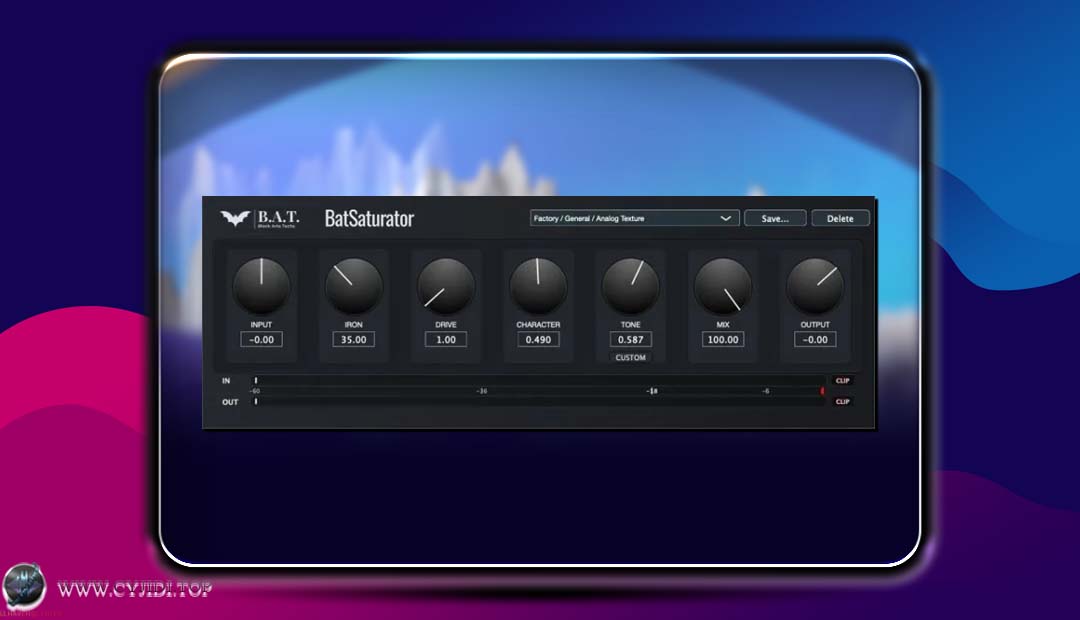Select the CHARACTER knob
Screen dimensions: 1080x620
click(x=538, y=284)
